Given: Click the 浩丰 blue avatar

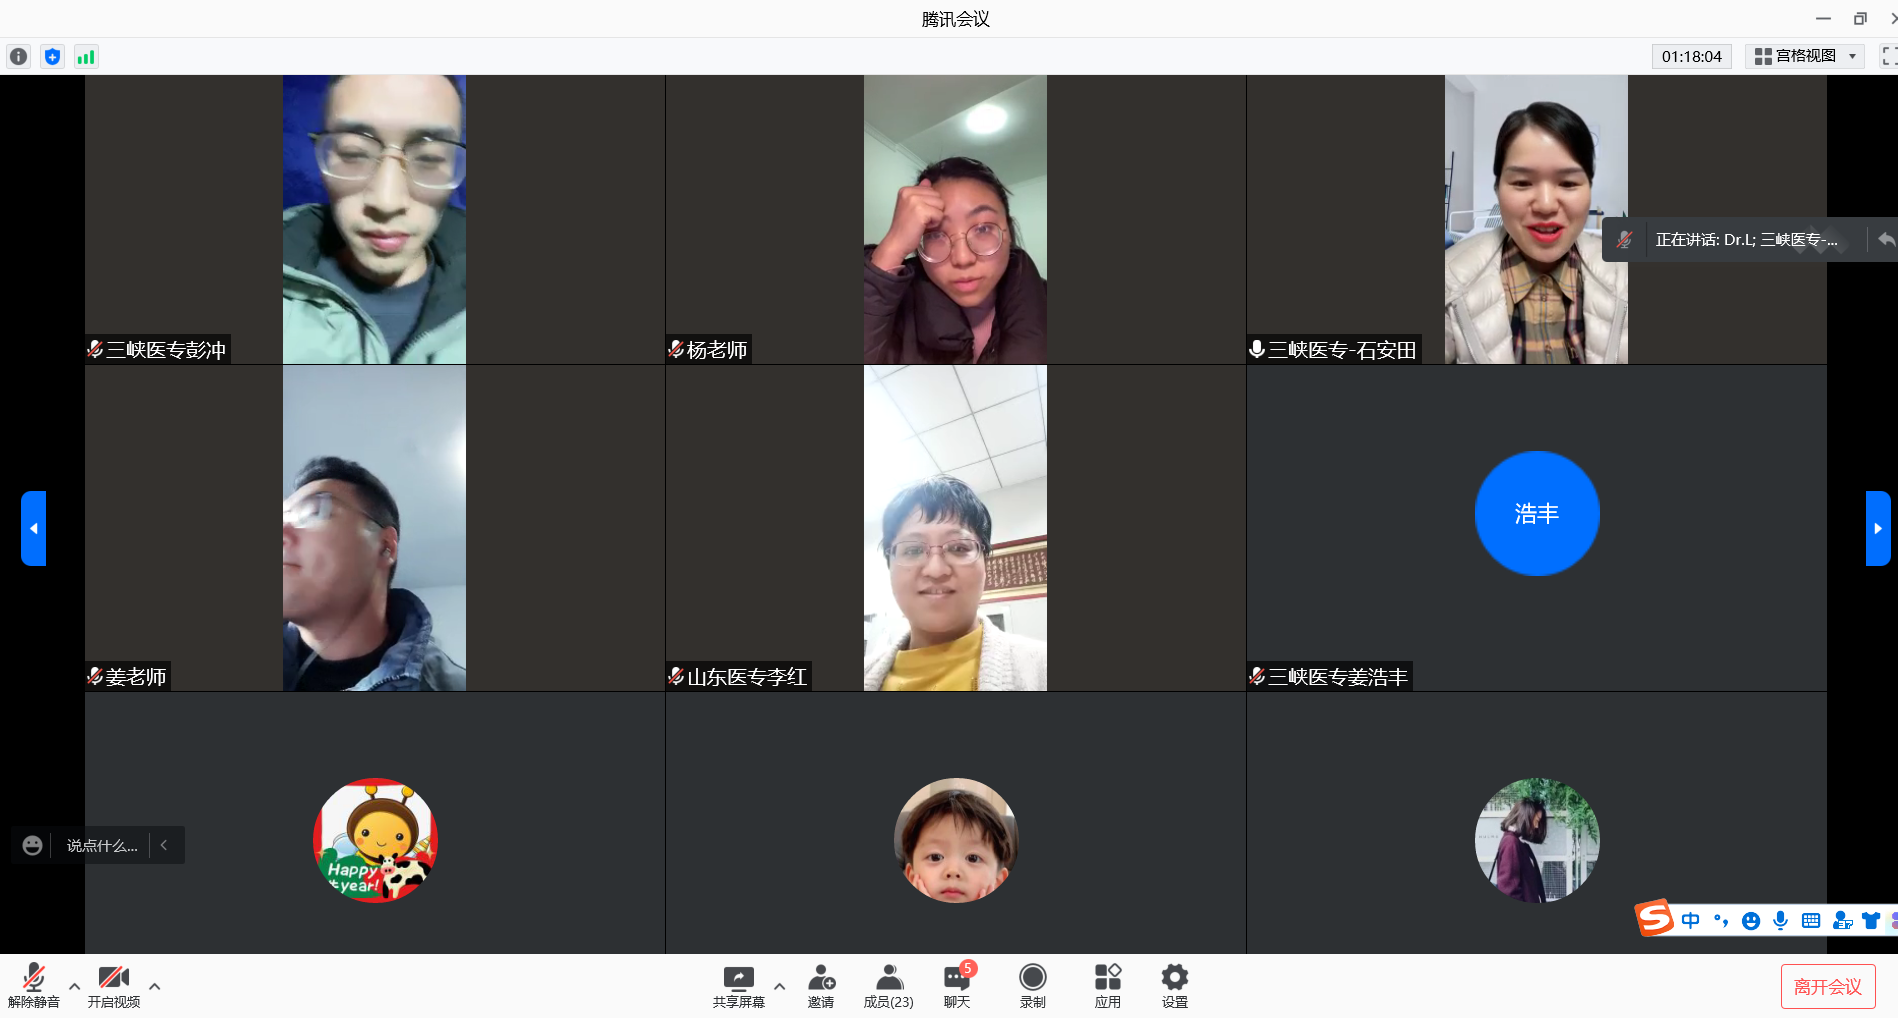Looking at the screenshot, I should (x=1537, y=513).
